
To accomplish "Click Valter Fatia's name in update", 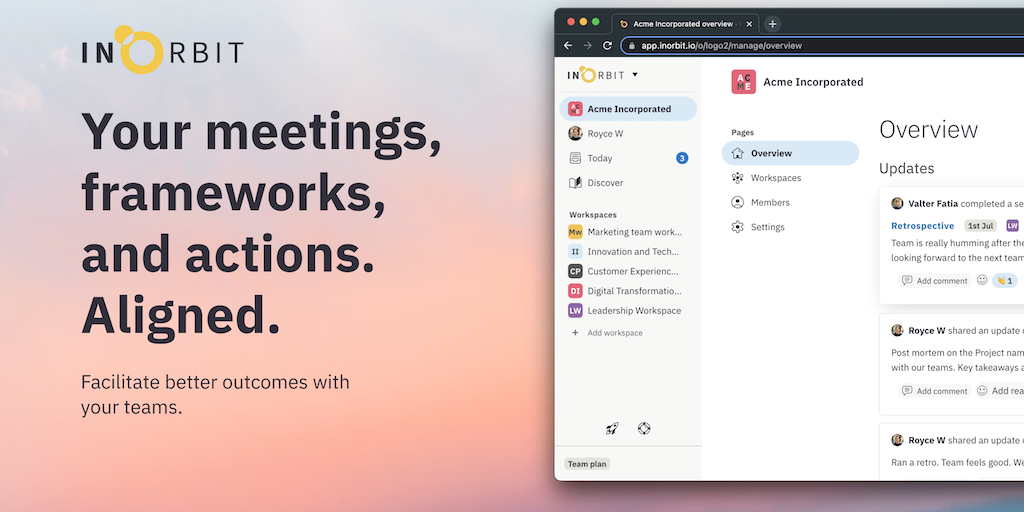I will [933, 204].
